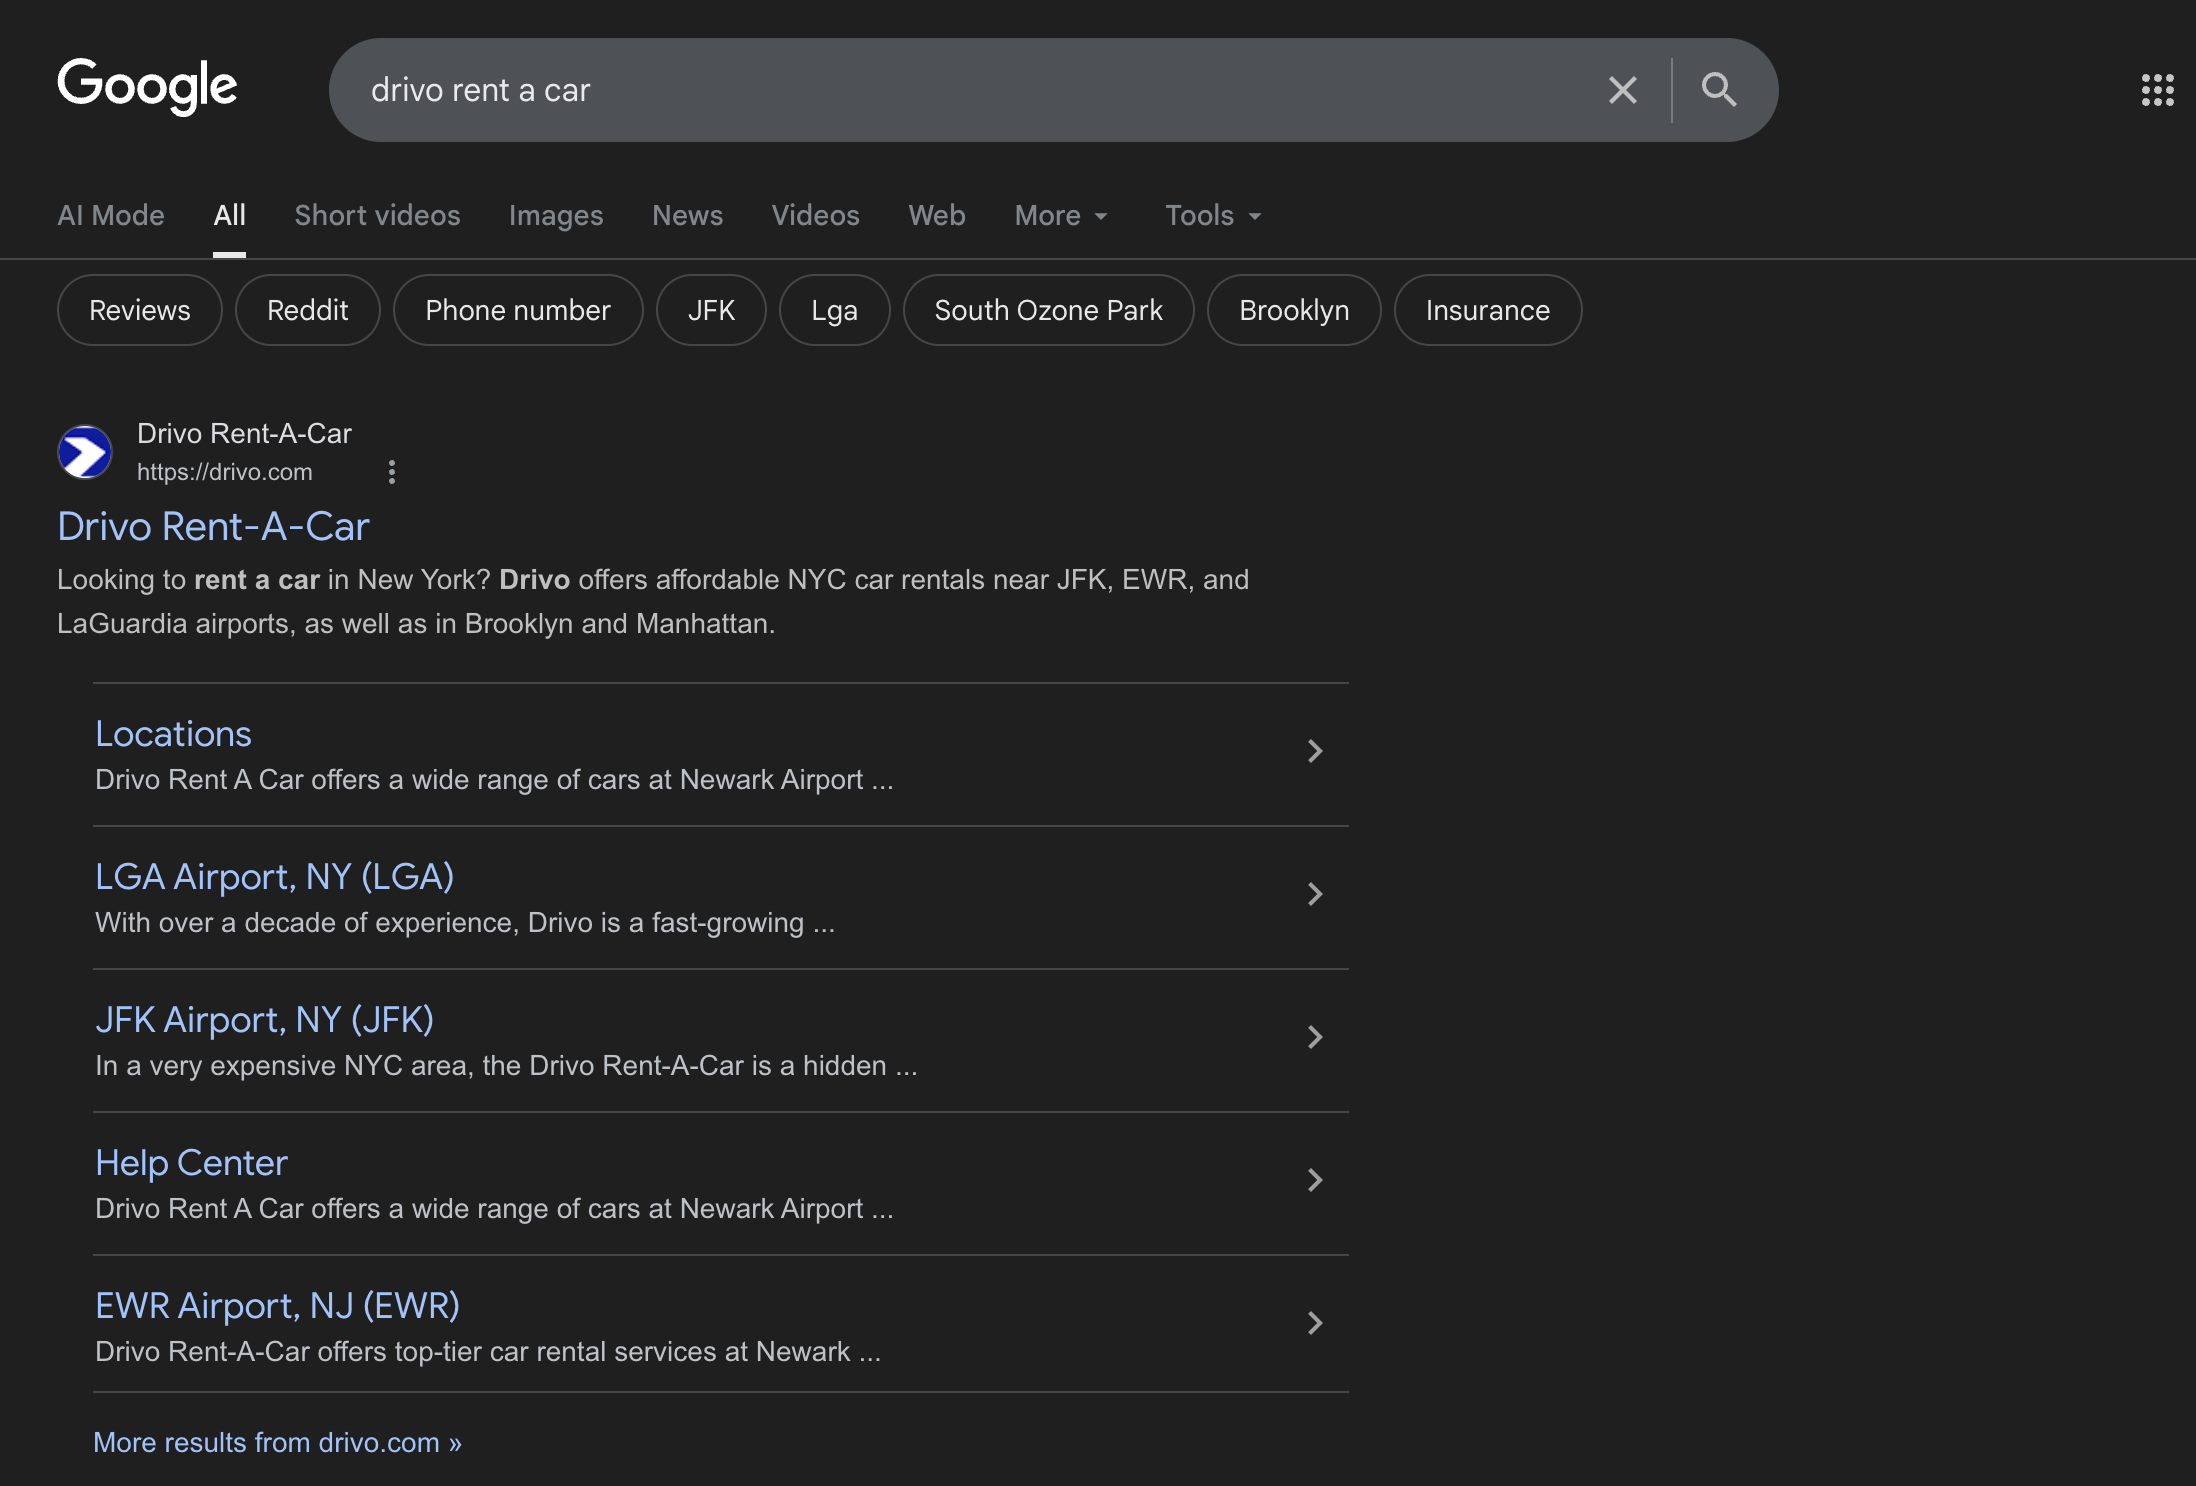Click the Reviews filter chip

pos(140,310)
